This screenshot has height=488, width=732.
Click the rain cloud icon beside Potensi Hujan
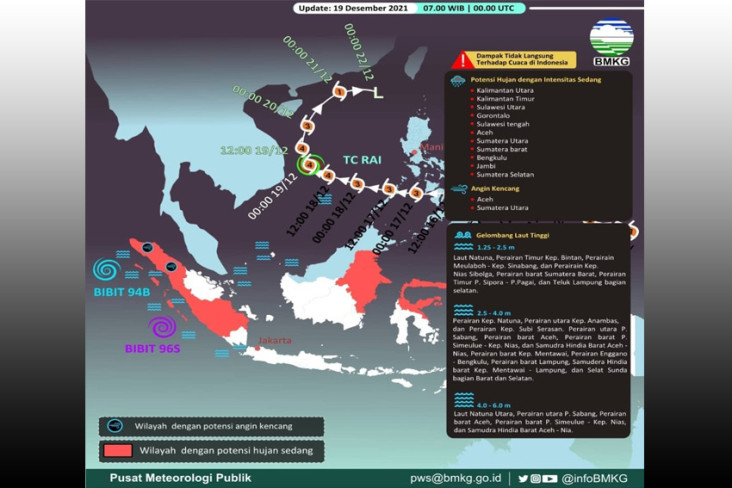(x=458, y=81)
